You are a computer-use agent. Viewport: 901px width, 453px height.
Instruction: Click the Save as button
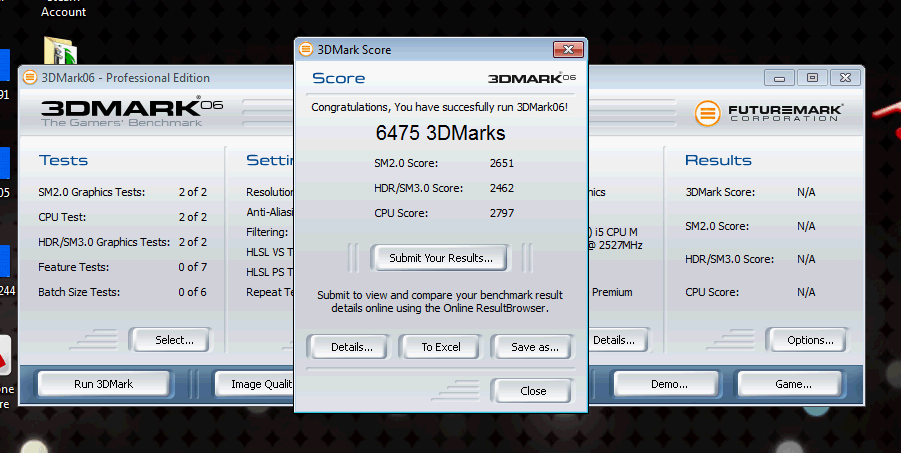(534, 347)
